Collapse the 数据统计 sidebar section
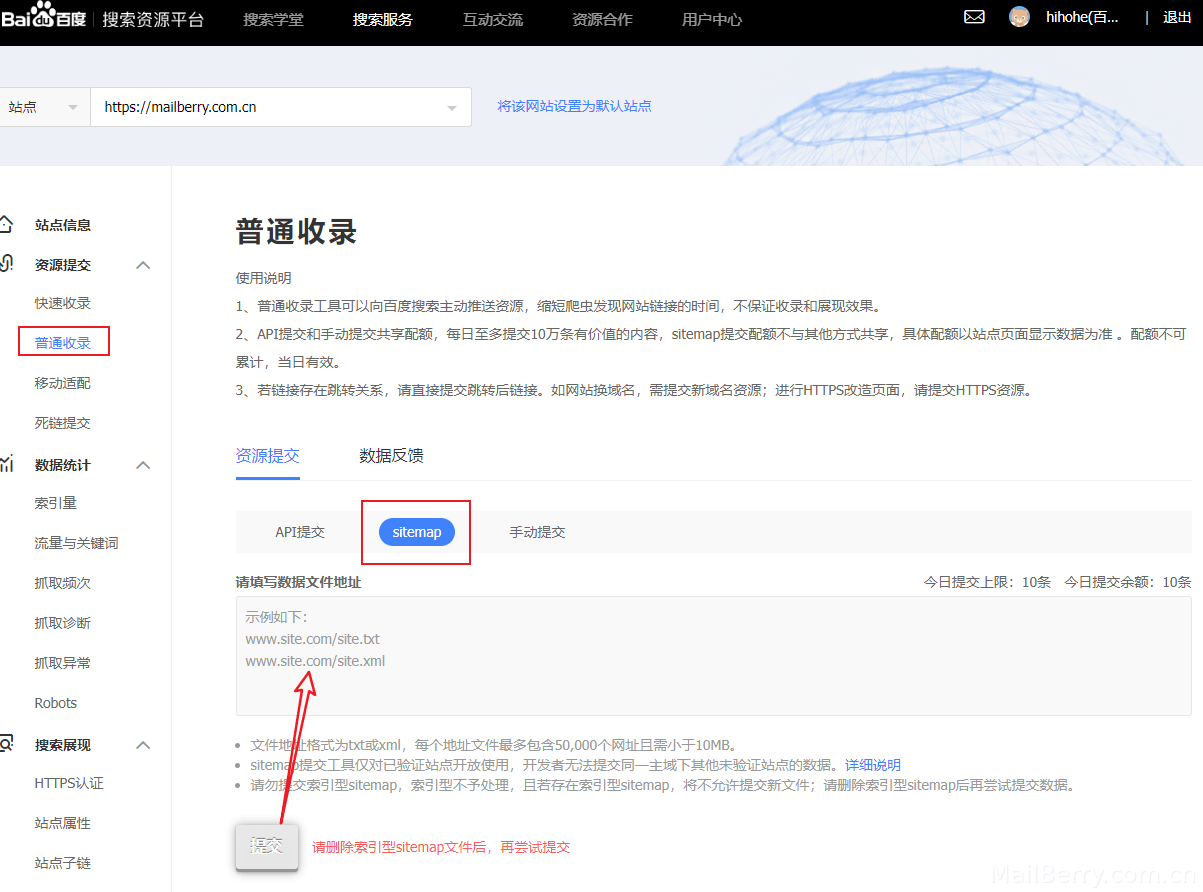Image resolution: width=1203 pixels, height=892 pixels. (x=143, y=465)
